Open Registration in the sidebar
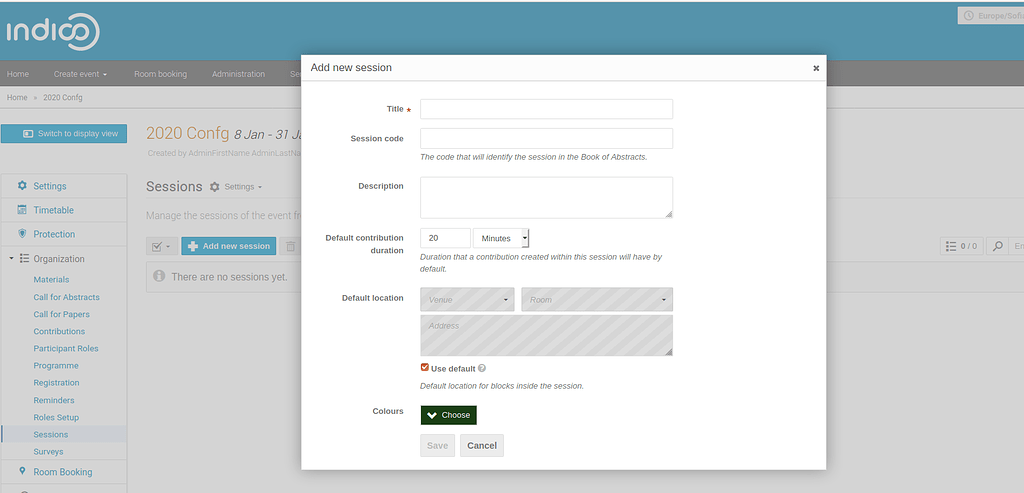This screenshot has height=493, width=1024. click(56, 383)
